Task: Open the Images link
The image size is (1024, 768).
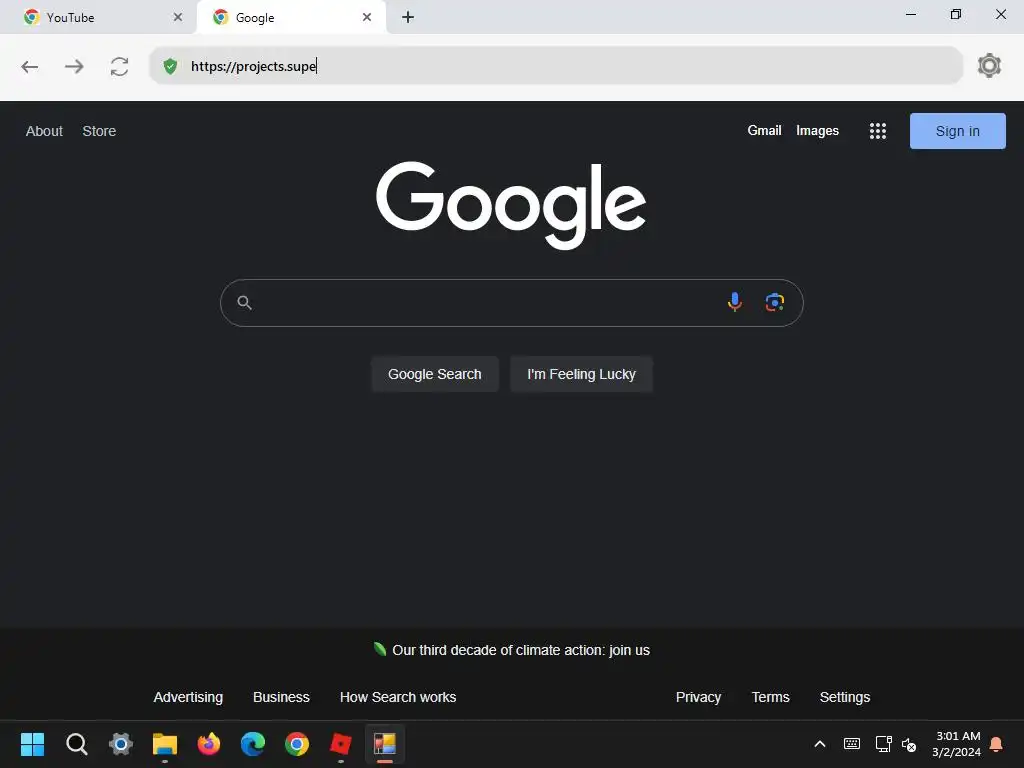Action: (x=817, y=131)
